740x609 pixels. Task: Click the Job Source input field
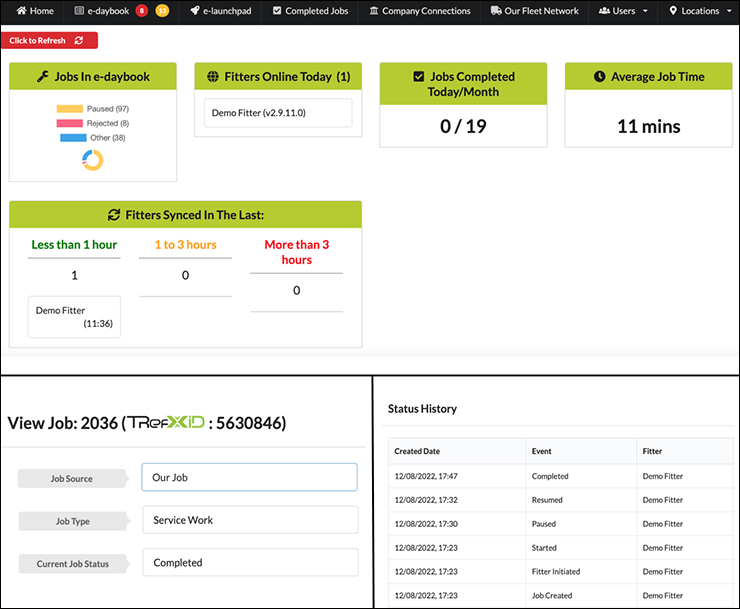(249, 477)
